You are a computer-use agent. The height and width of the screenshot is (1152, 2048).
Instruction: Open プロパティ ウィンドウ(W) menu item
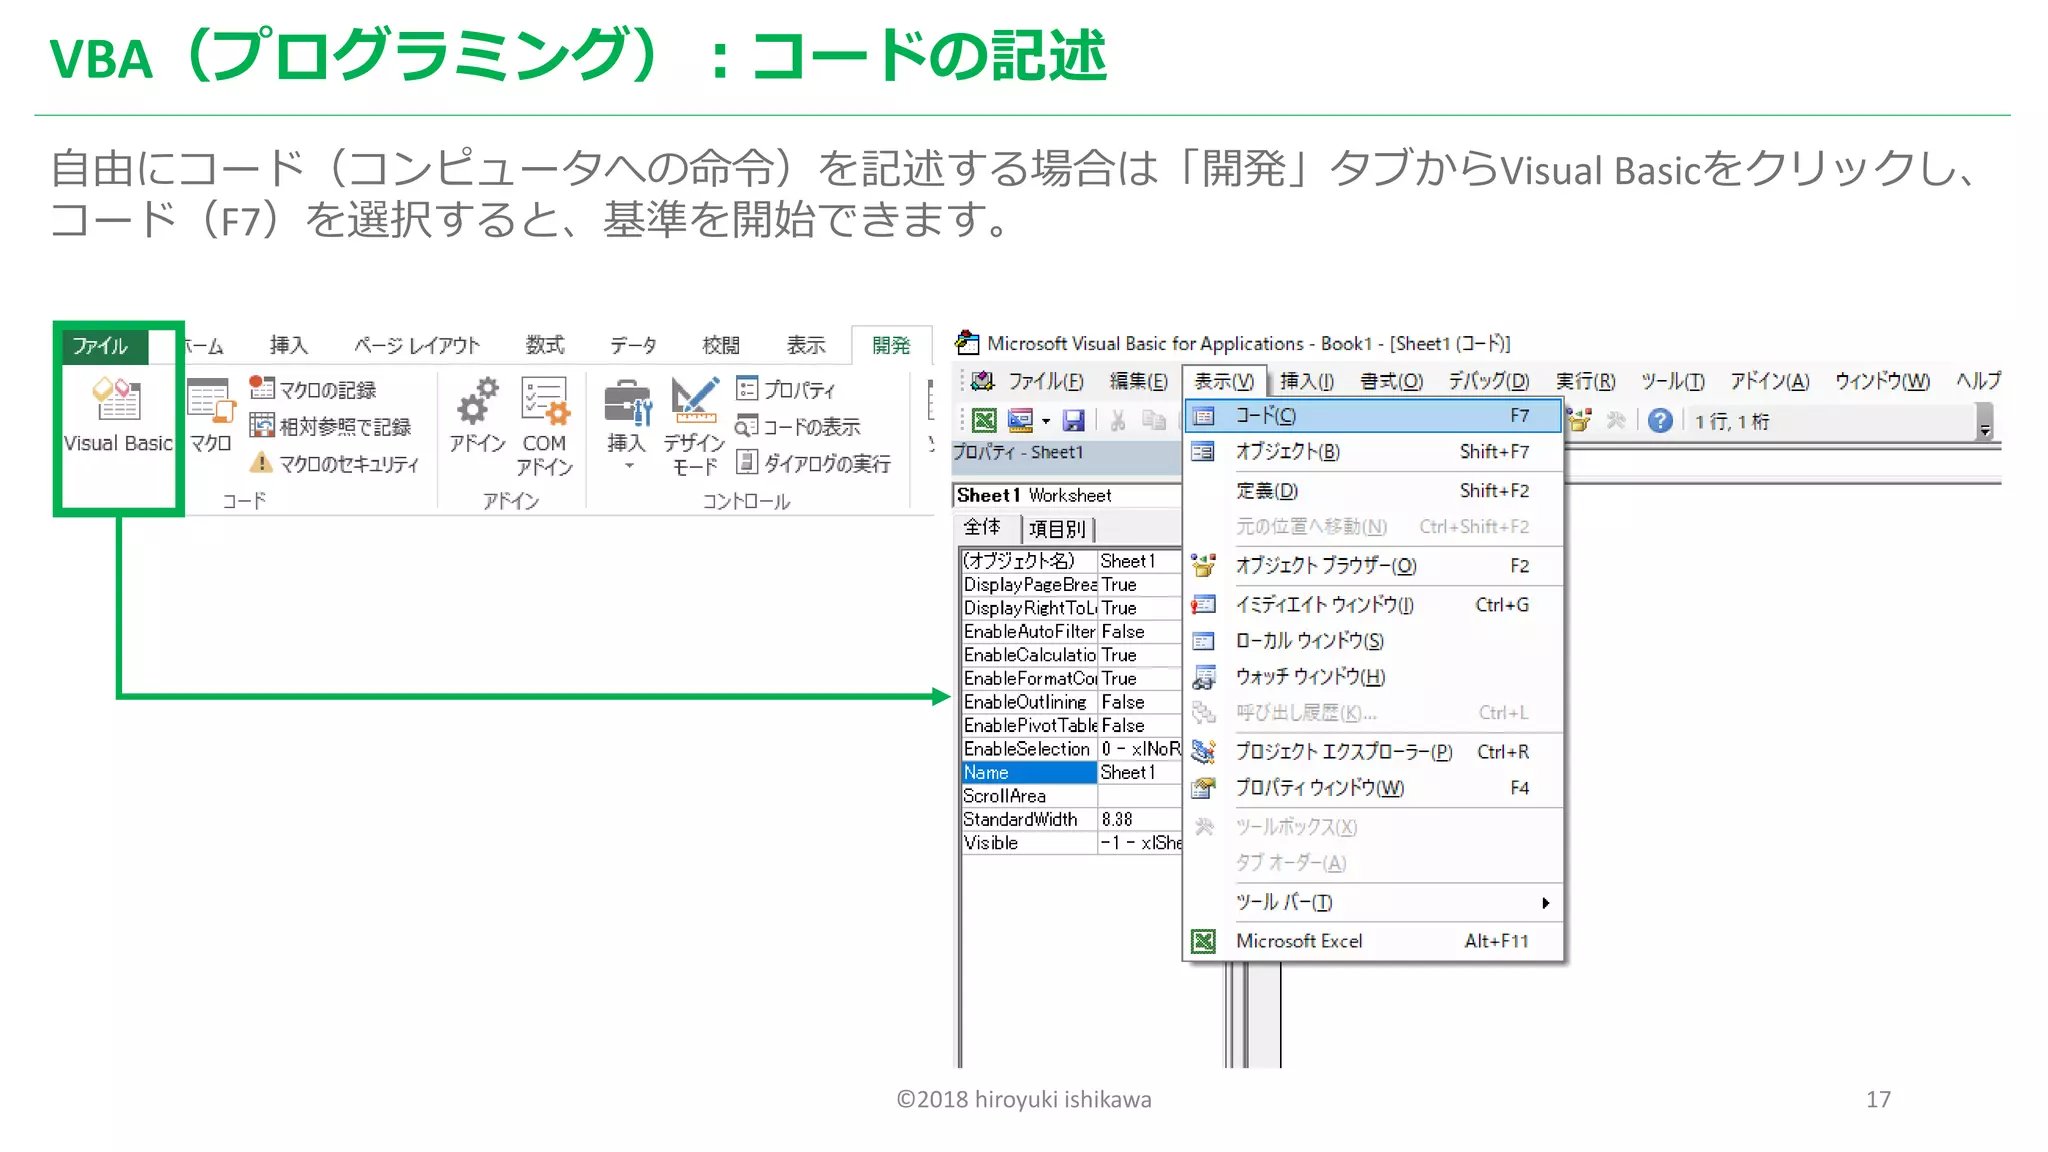click(1373, 788)
